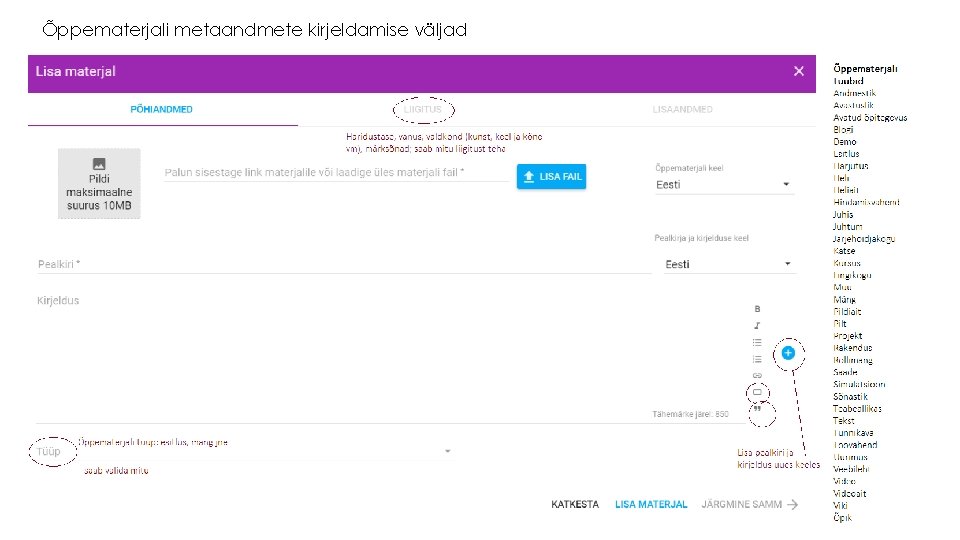Screen dimensions: 960x540
Task: Click 'Projekt' in the material types list
Action: point(847,336)
